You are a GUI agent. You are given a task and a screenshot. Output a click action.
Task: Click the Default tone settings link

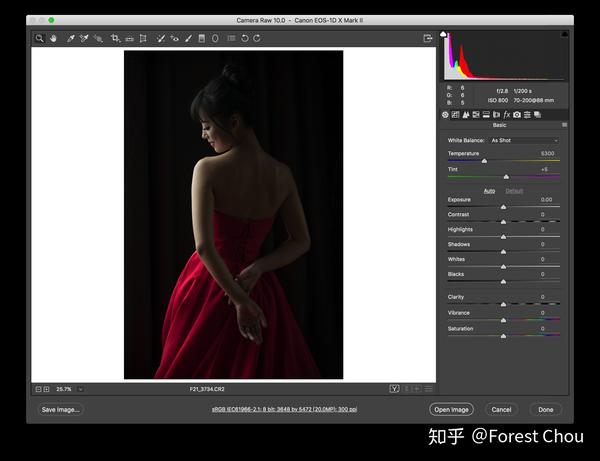[514, 191]
